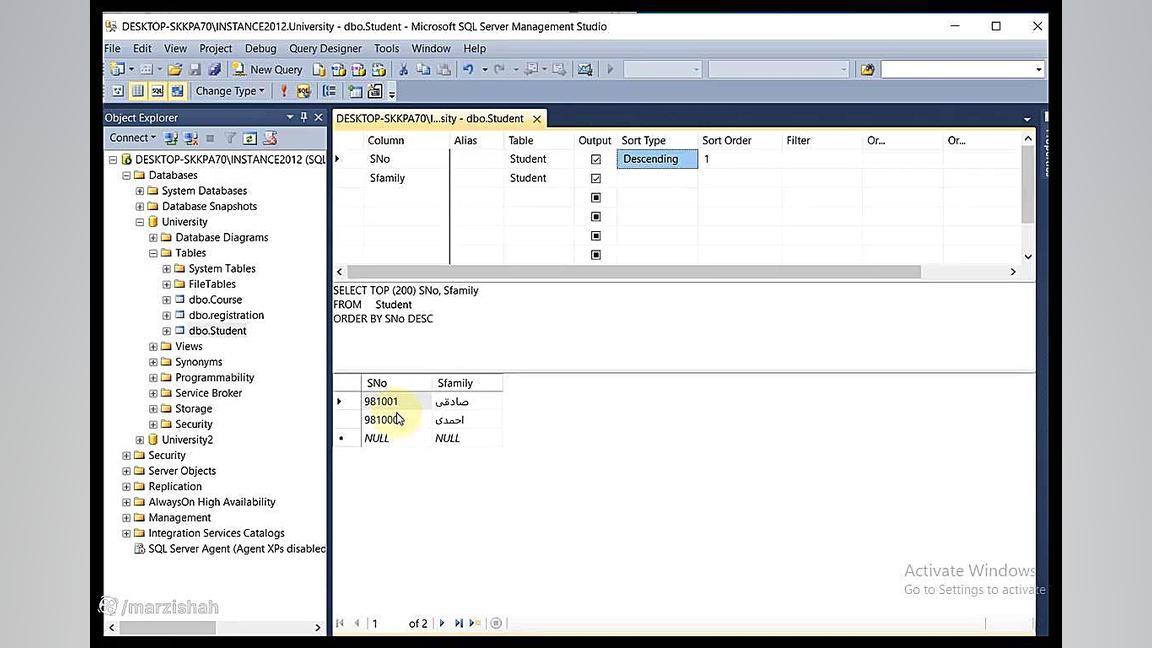1152x648 pixels.
Task: Go to next record in results
Action: (x=442, y=623)
